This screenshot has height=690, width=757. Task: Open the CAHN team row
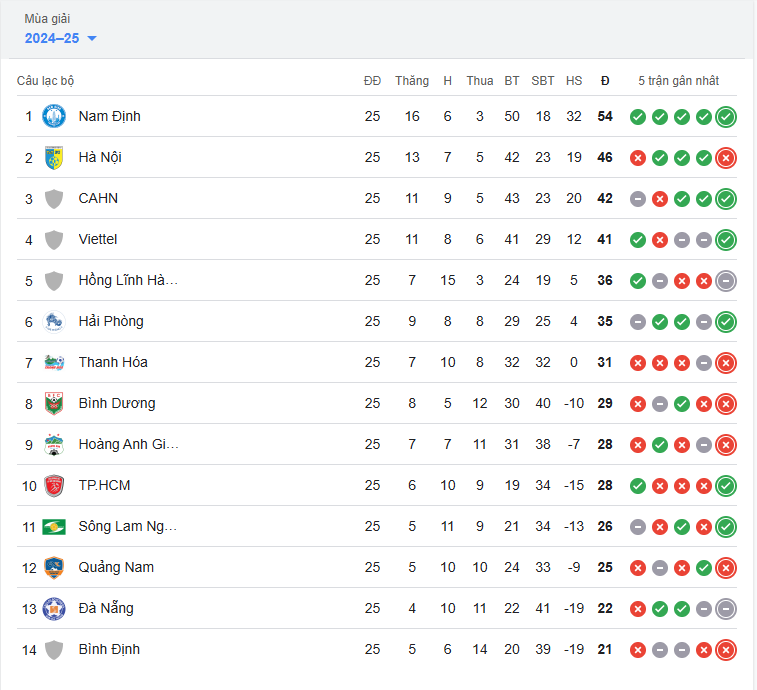(98, 198)
